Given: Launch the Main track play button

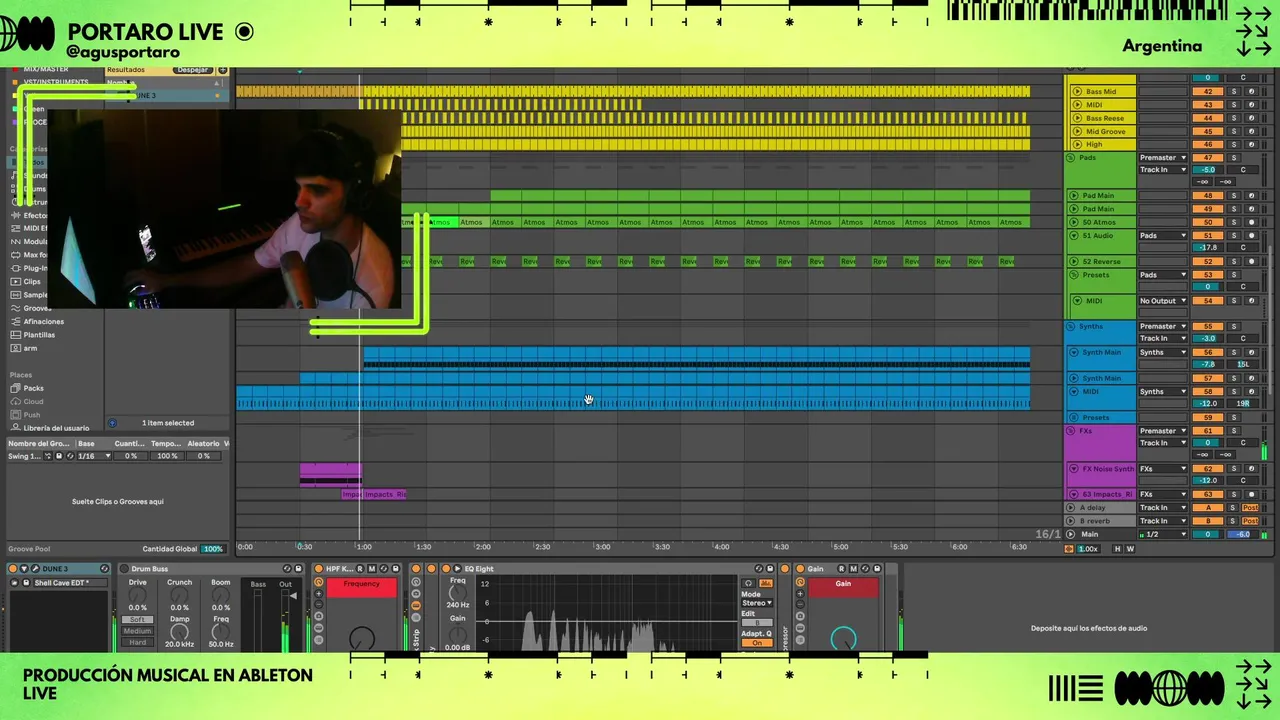Looking at the screenshot, I should (1070, 534).
